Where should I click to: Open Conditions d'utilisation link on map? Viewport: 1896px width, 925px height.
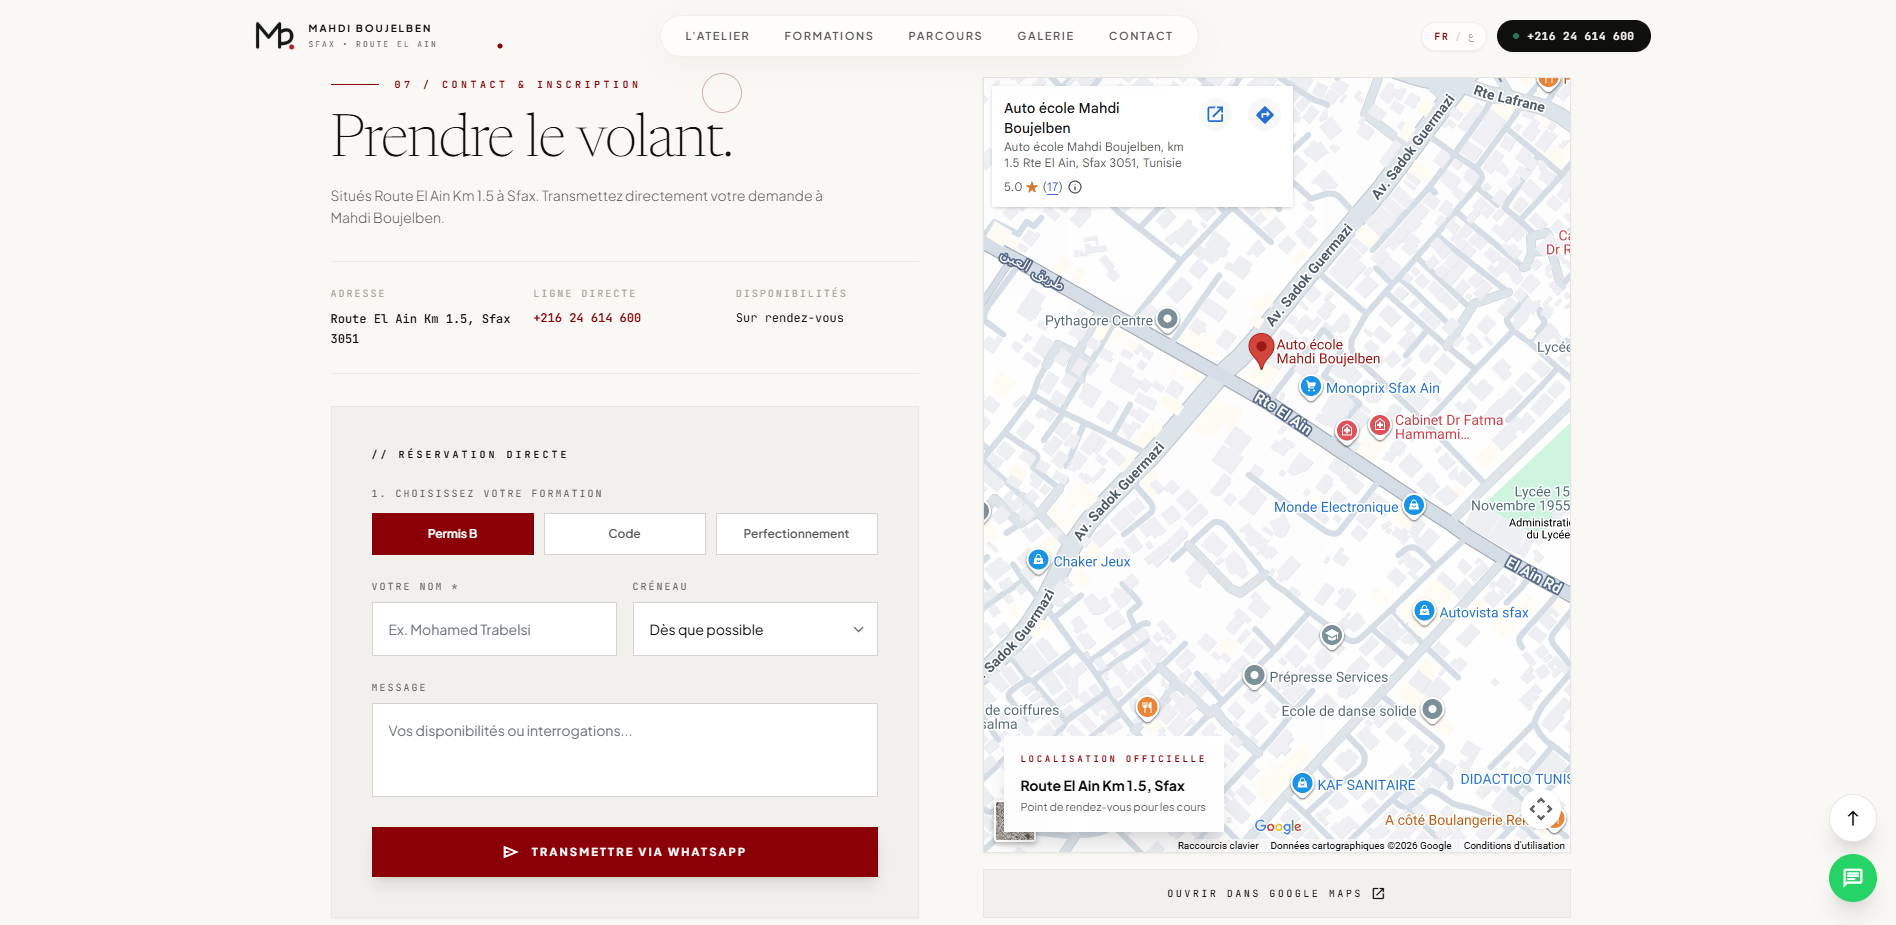[1514, 846]
